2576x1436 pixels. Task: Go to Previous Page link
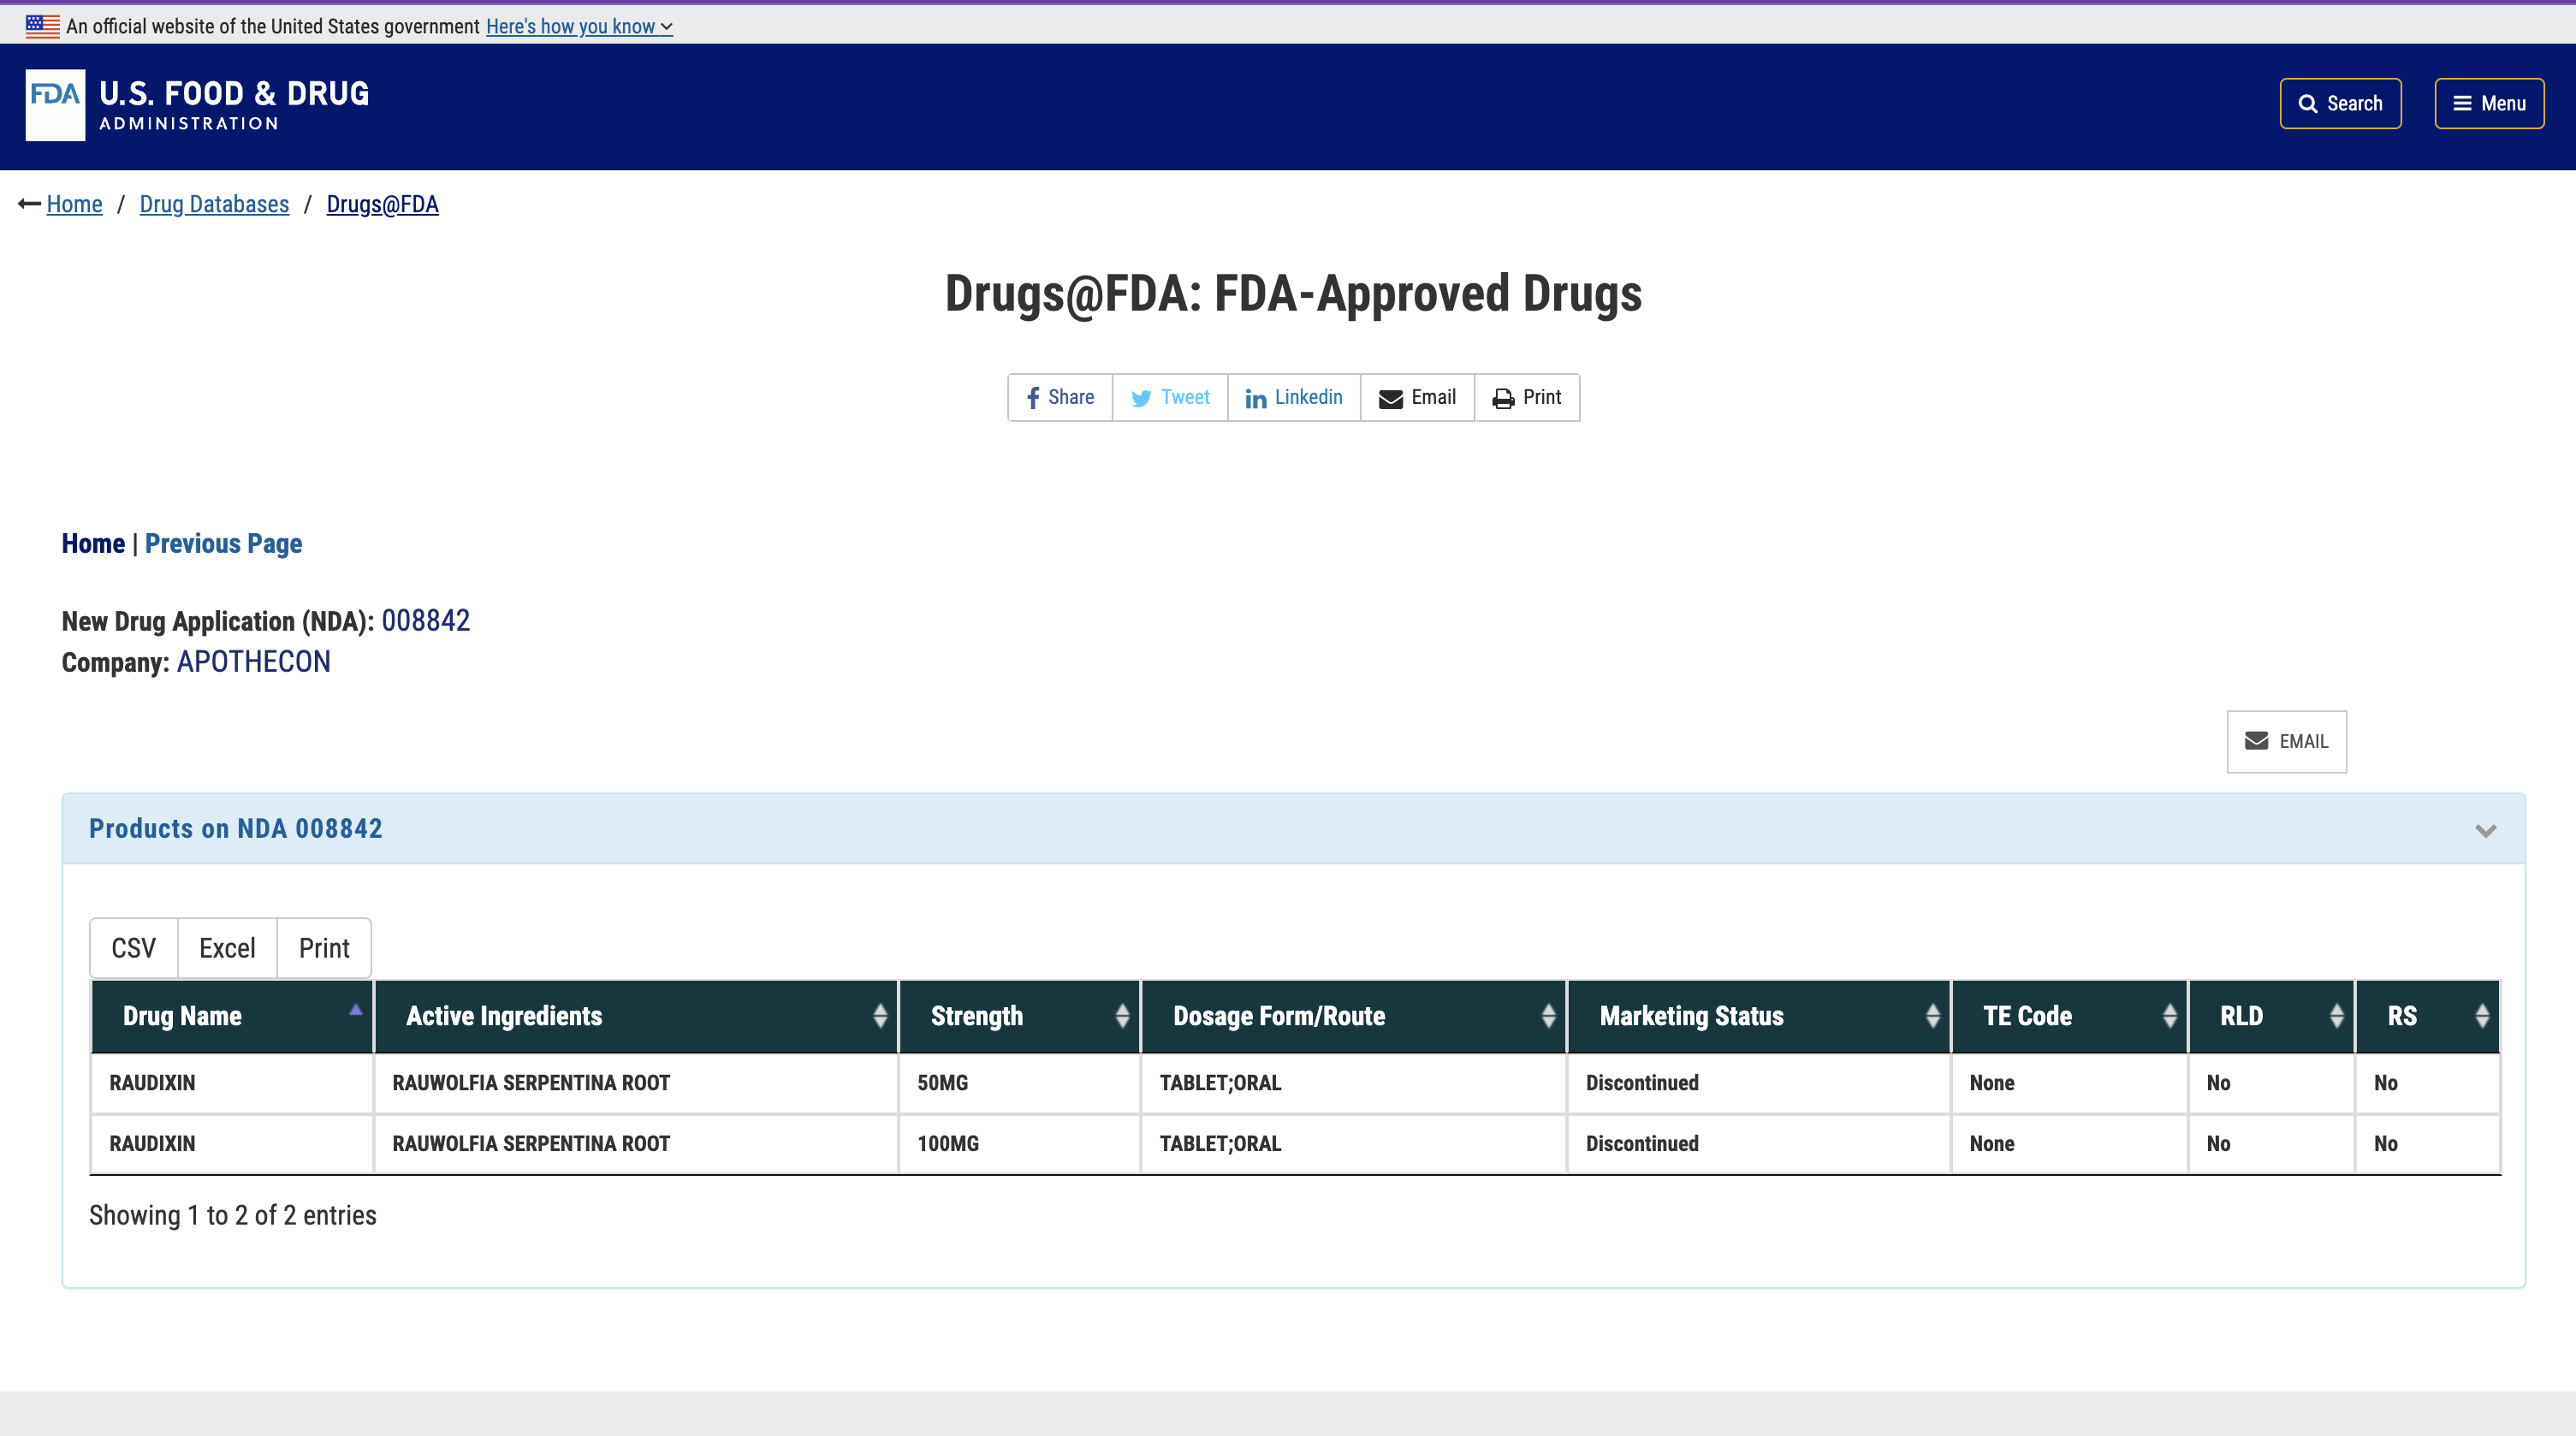click(x=223, y=543)
